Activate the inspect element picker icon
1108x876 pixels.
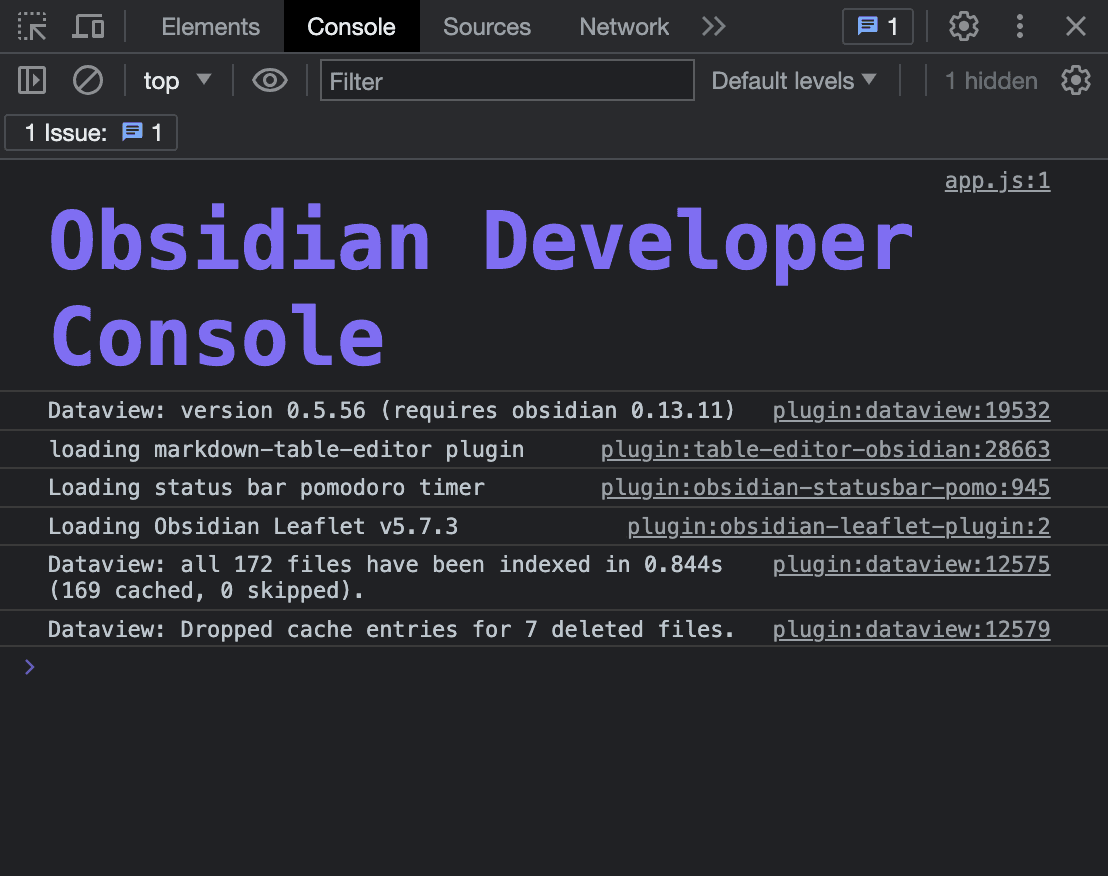(x=32, y=27)
